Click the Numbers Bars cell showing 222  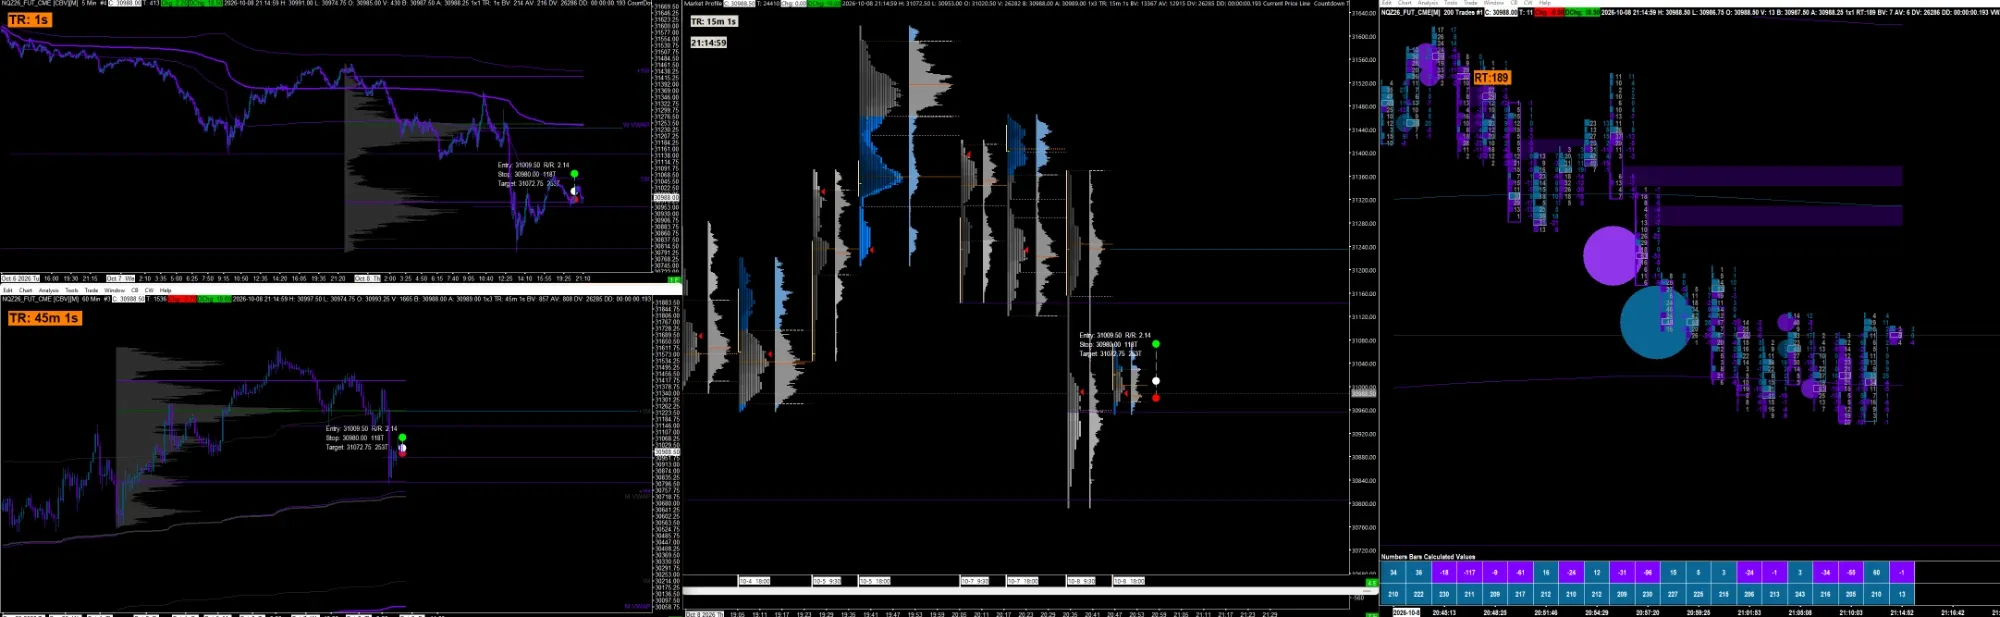coord(1418,594)
